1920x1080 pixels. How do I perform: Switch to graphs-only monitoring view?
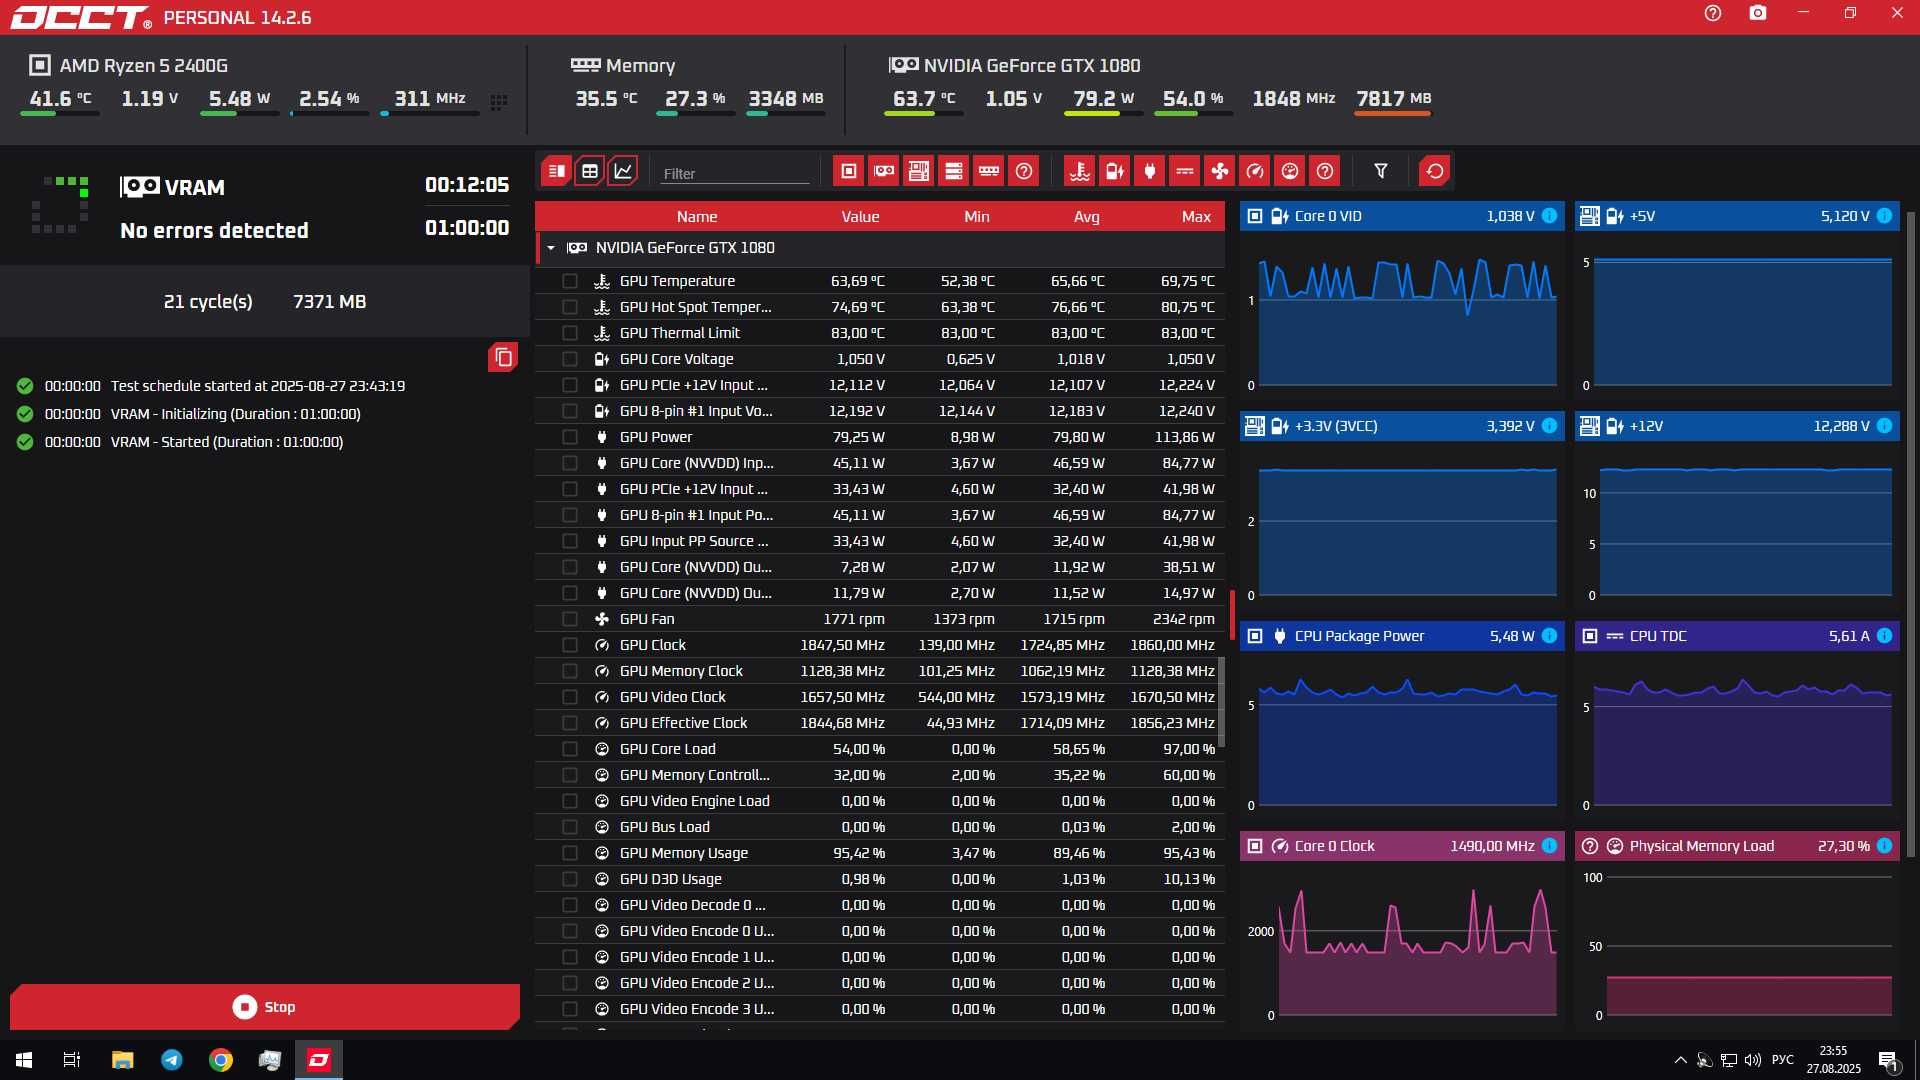[623, 171]
